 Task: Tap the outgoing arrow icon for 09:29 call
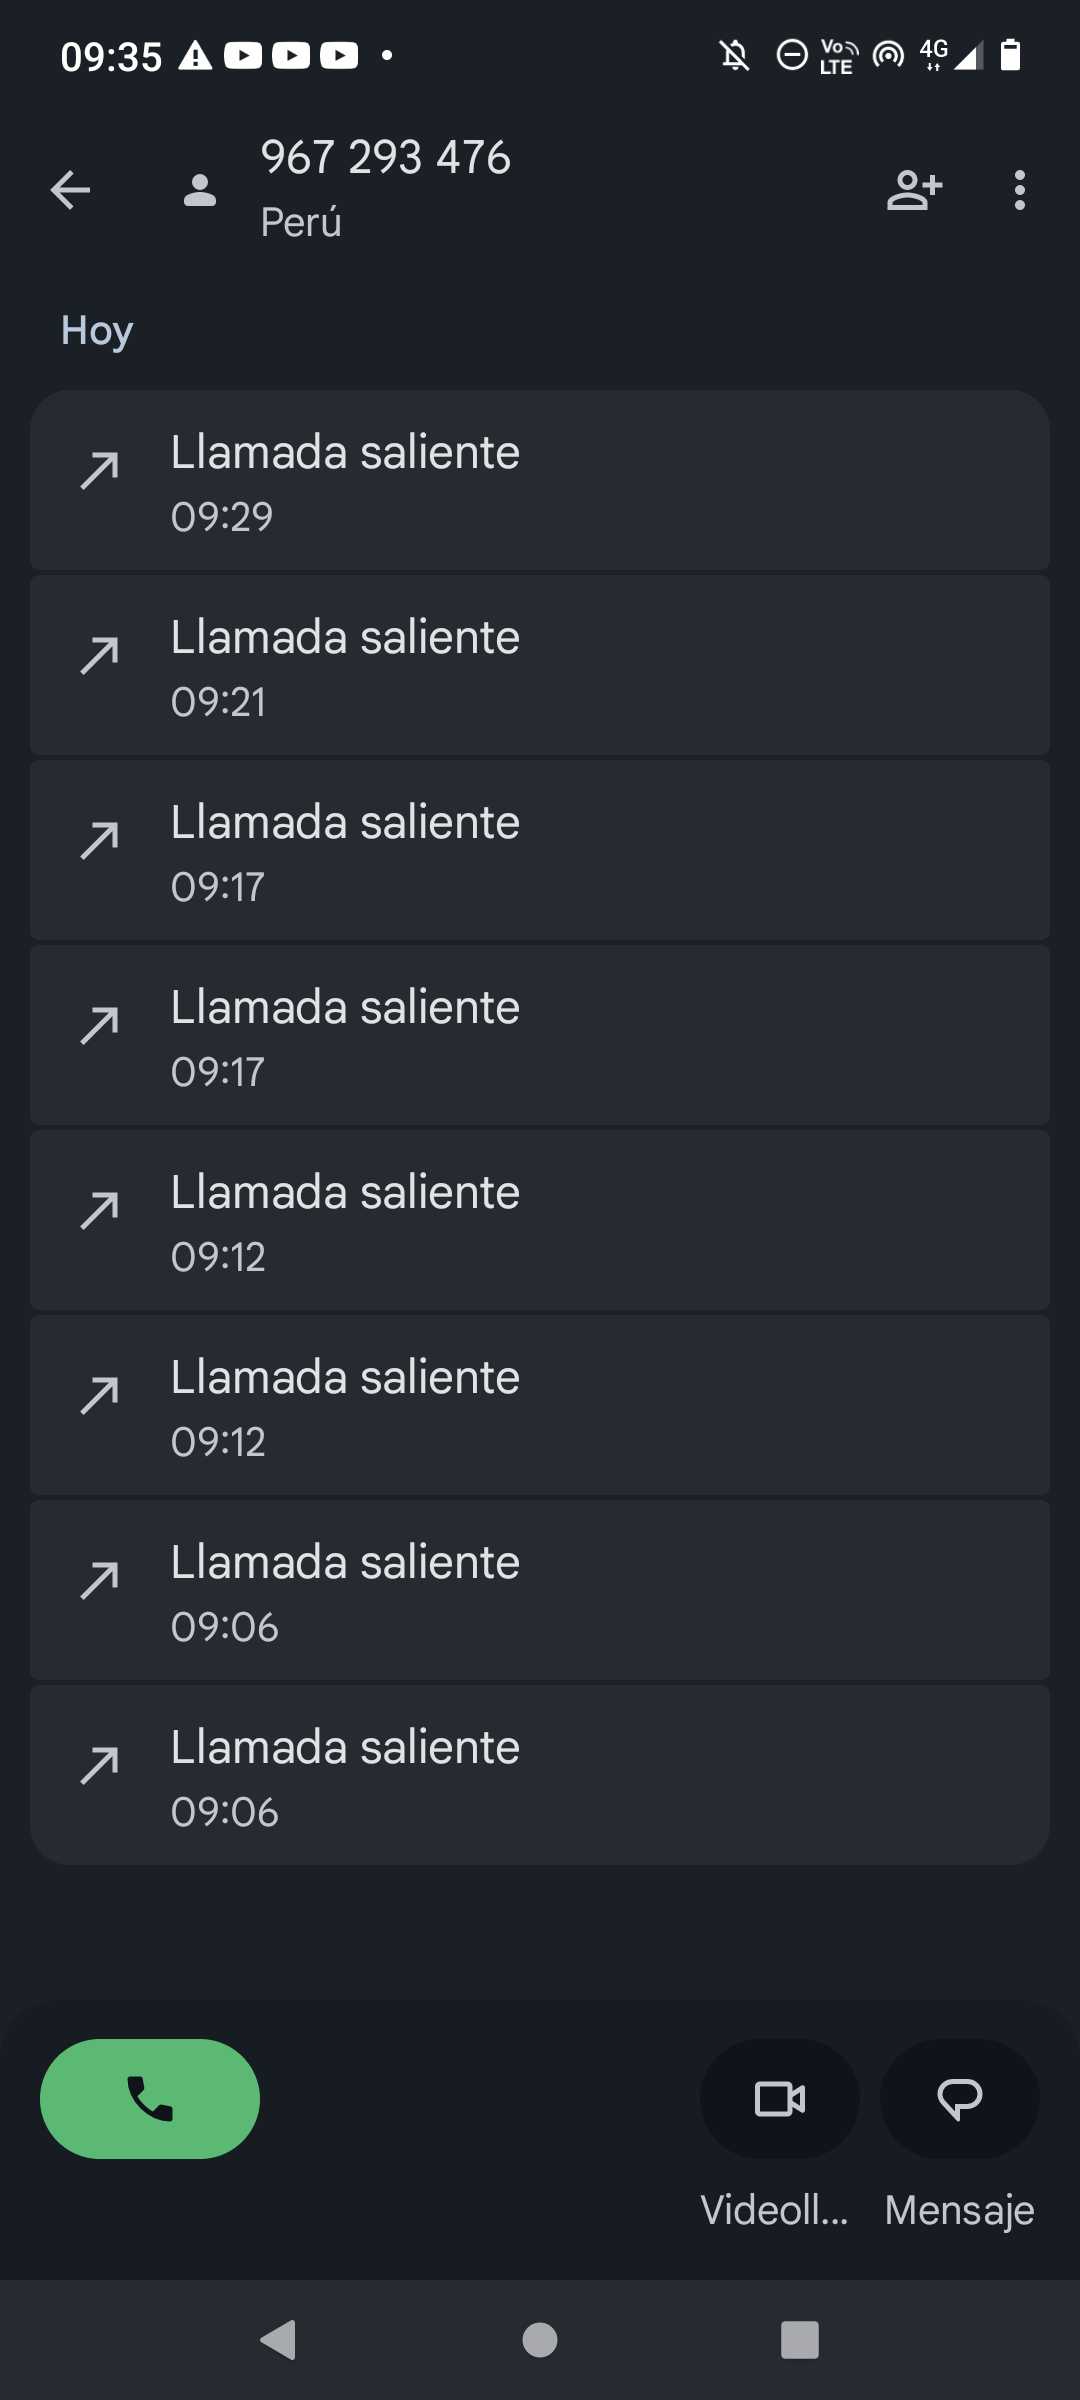pos(100,470)
